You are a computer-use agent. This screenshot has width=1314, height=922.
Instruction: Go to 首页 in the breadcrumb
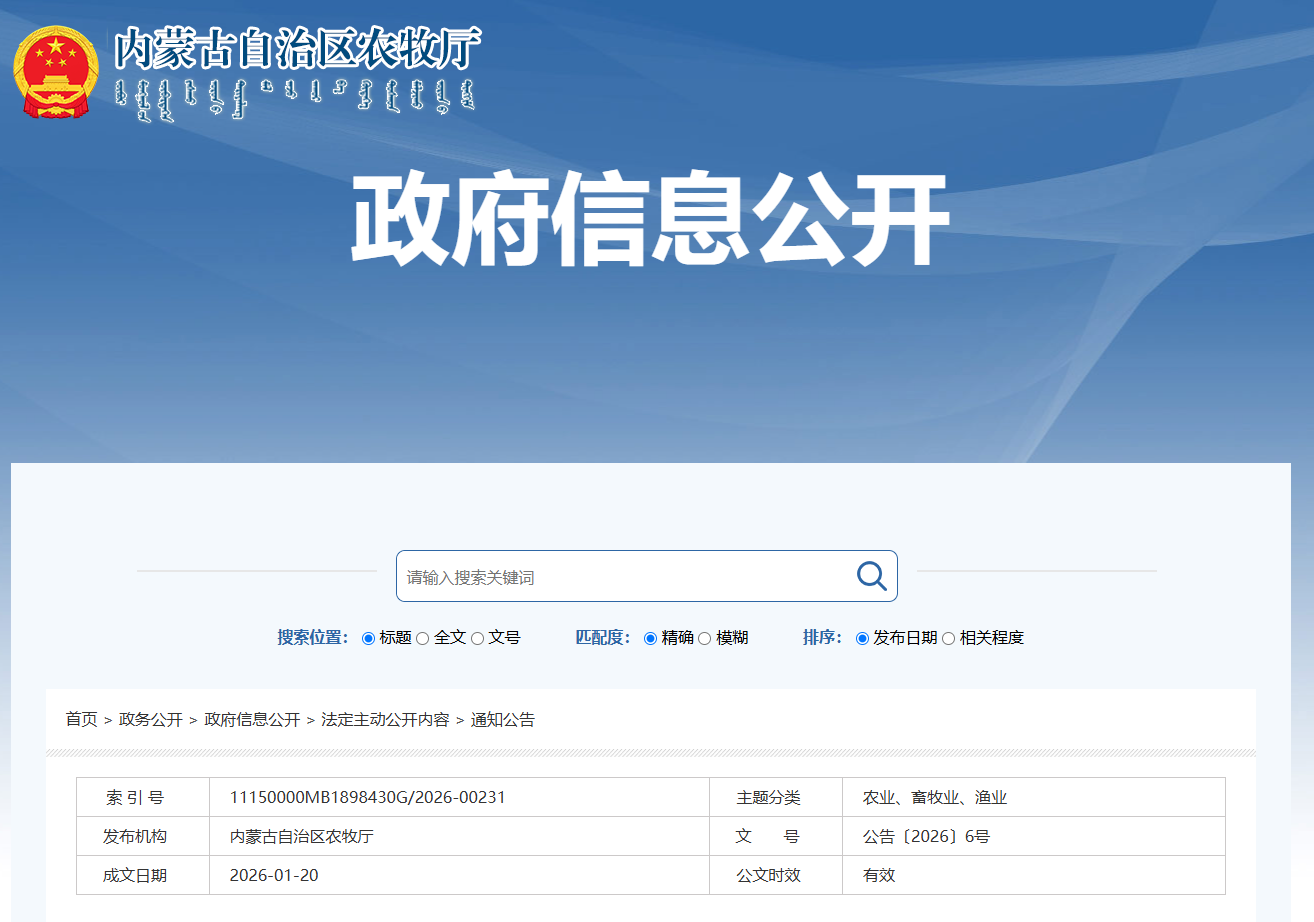82,719
